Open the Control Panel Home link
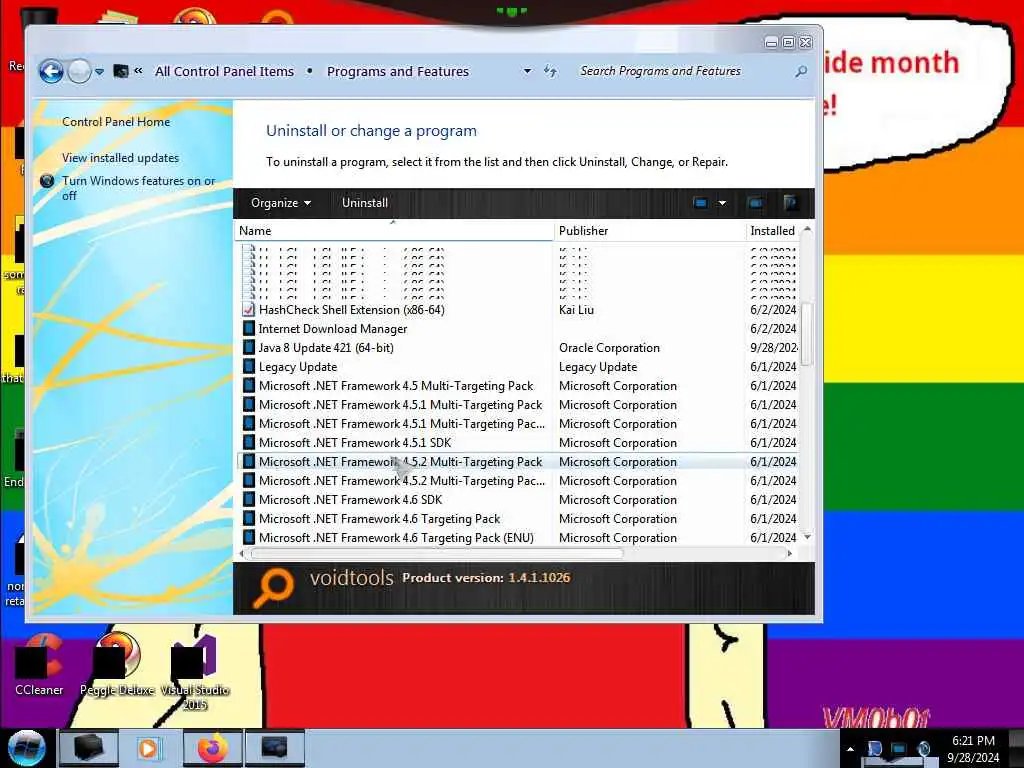The width and height of the screenshot is (1024, 768). click(116, 121)
